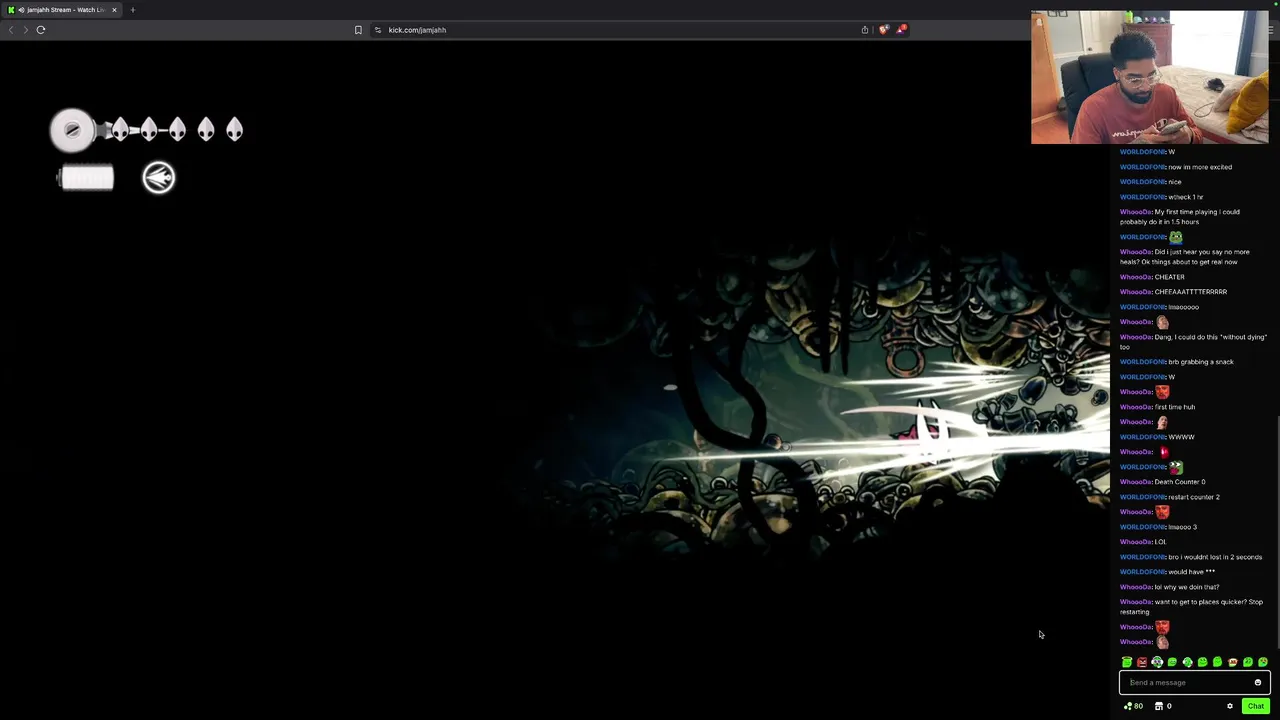Insert the green clown-headphones emote
This screenshot has height=720, width=1280.
(1157, 662)
